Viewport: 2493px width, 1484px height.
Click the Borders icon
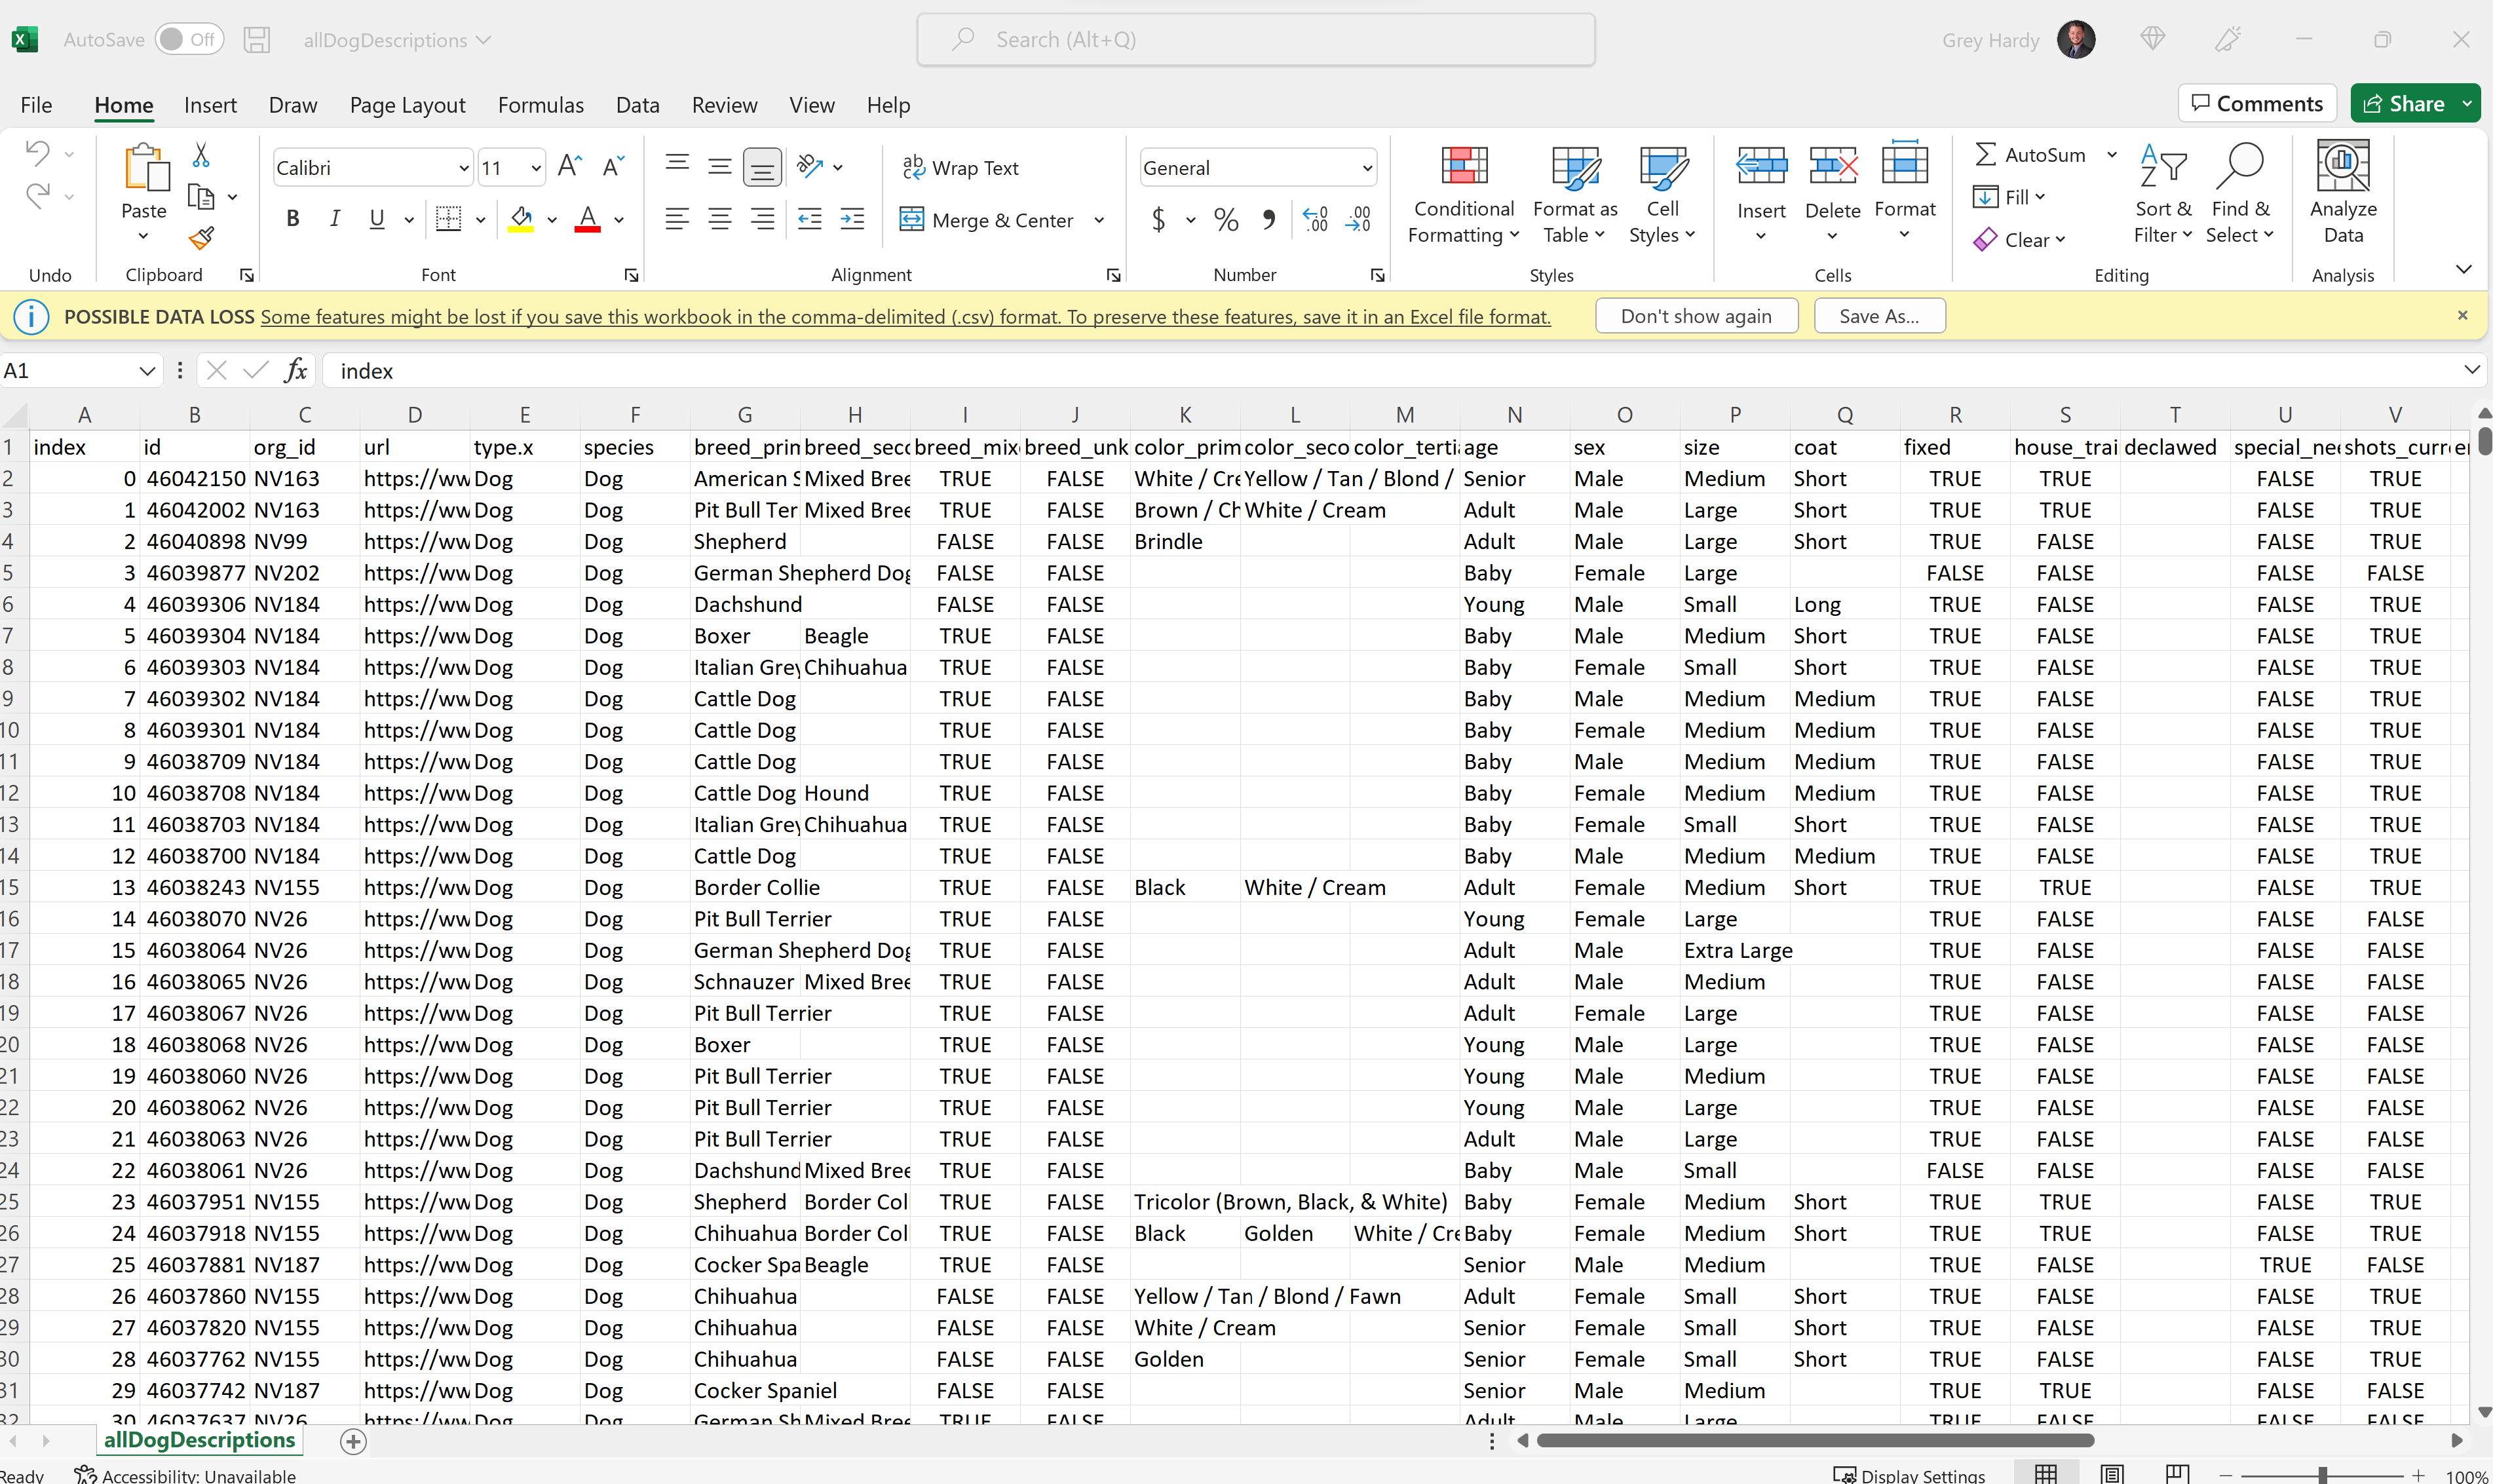click(449, 219)
